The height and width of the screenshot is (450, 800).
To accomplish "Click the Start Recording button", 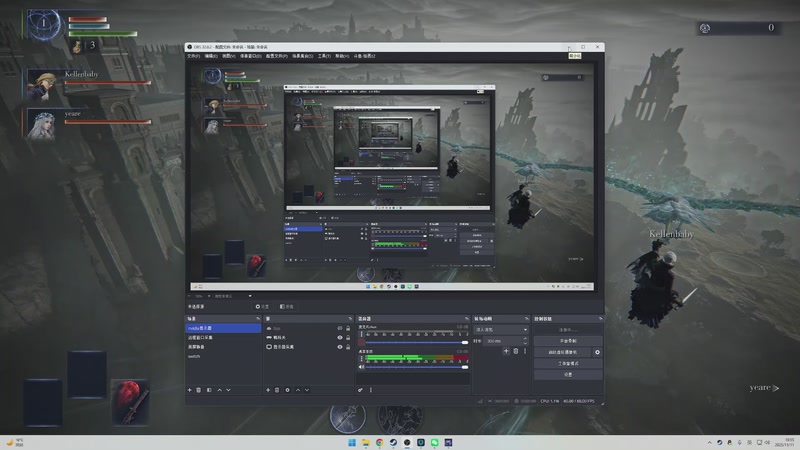I will tap(568, 341).
